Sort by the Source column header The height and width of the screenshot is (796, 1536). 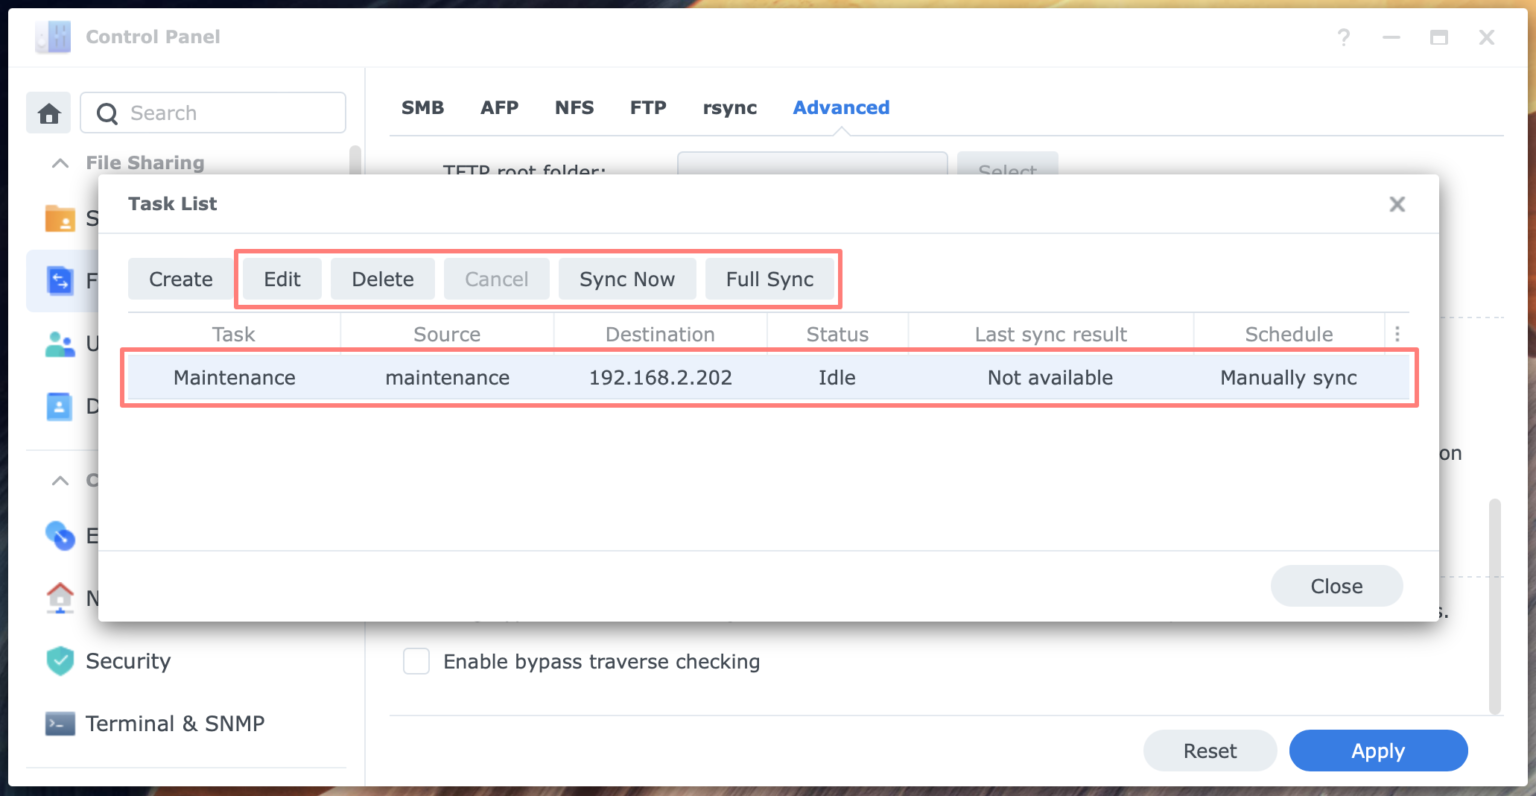click(x=447, y=334)
